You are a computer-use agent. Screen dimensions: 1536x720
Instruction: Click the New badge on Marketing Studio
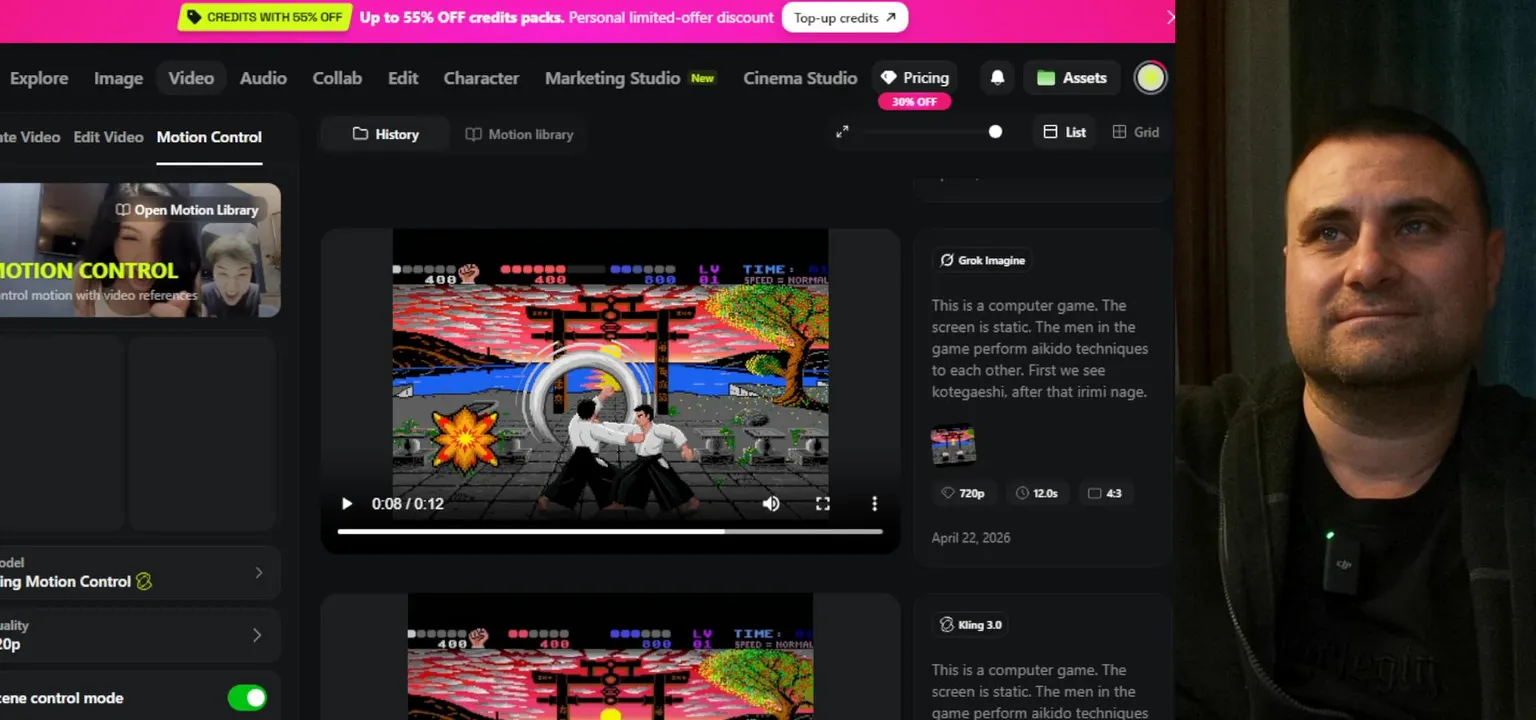pos(703,78)
